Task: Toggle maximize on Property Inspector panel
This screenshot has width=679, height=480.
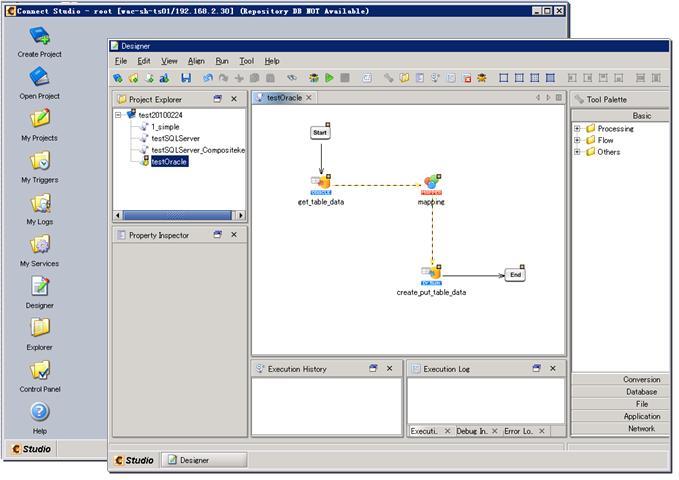Action: tap(217, 235)
